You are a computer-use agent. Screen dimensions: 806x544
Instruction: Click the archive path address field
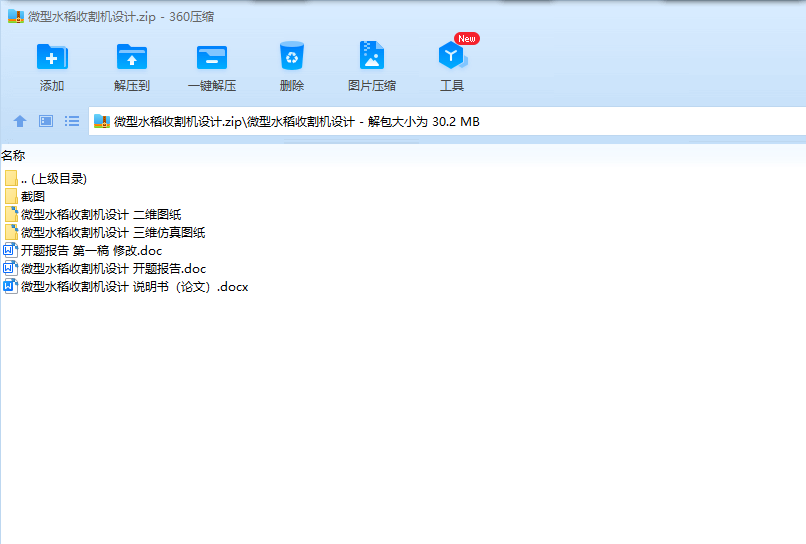click(447, 121)
